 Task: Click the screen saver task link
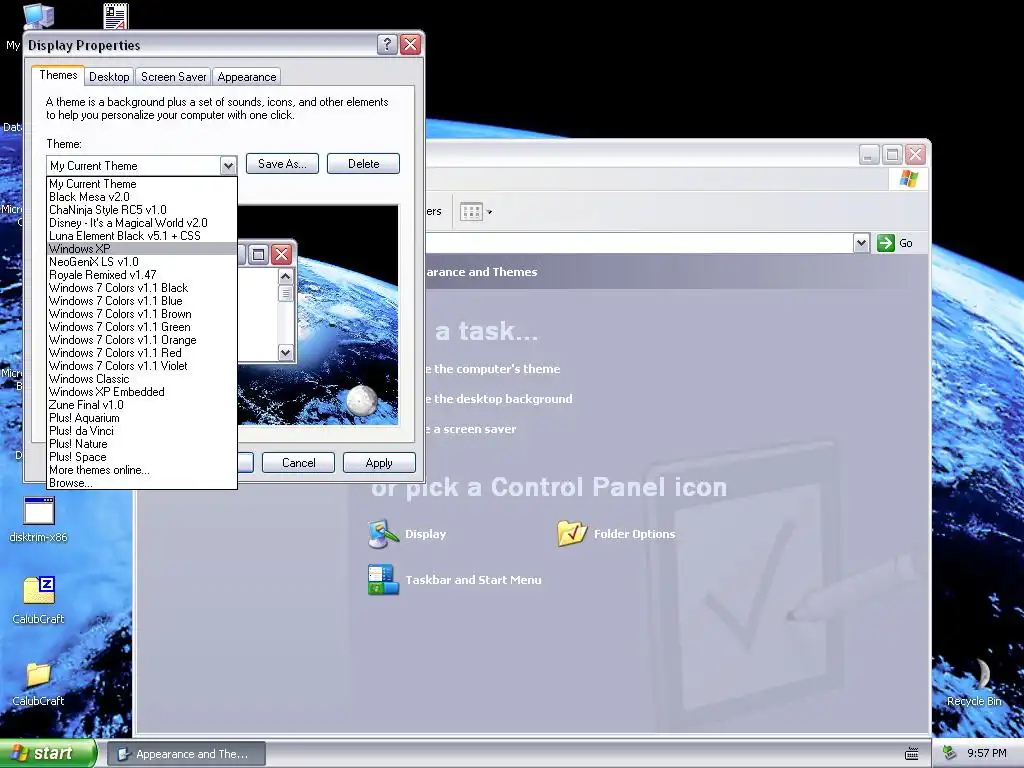coord(470,429)
